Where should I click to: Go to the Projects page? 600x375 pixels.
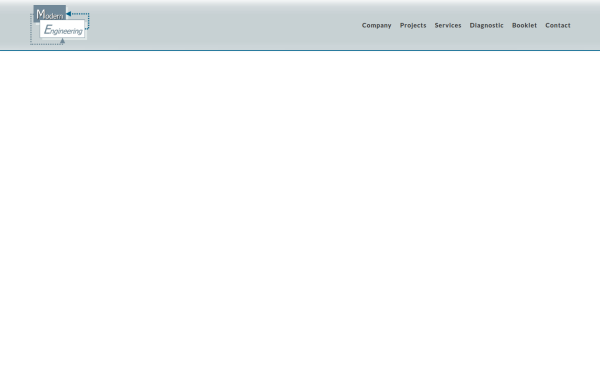pyautogui.click(x=413, y=25)
